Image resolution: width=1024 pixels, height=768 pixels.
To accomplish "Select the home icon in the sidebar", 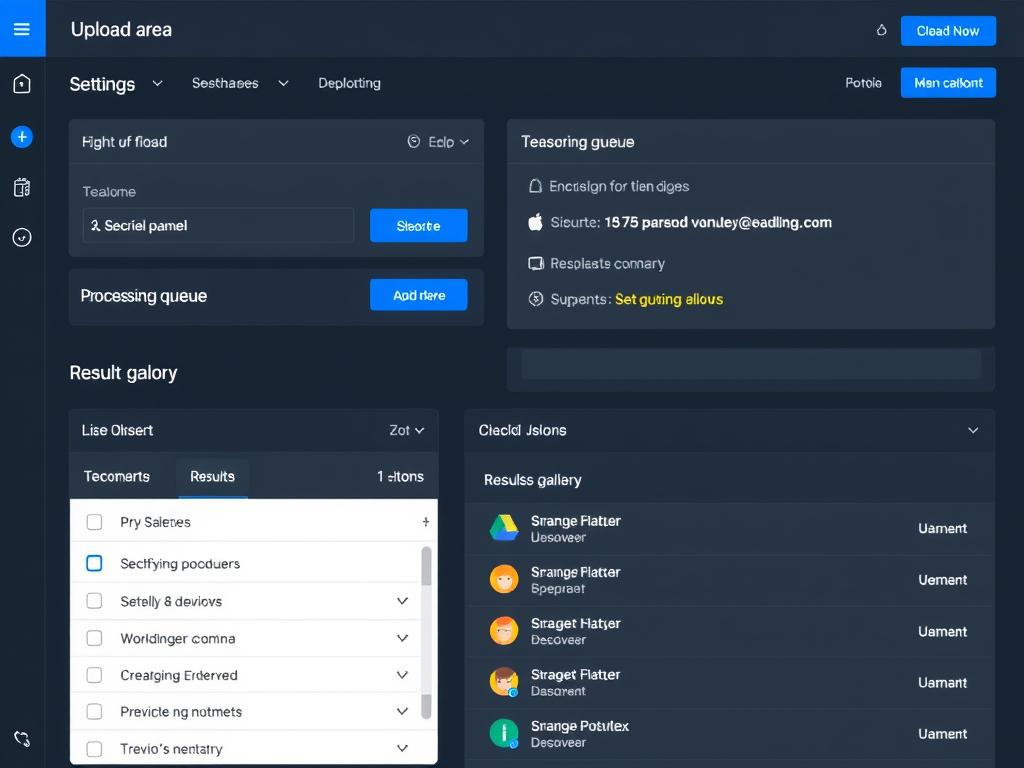I will point(22,84).
